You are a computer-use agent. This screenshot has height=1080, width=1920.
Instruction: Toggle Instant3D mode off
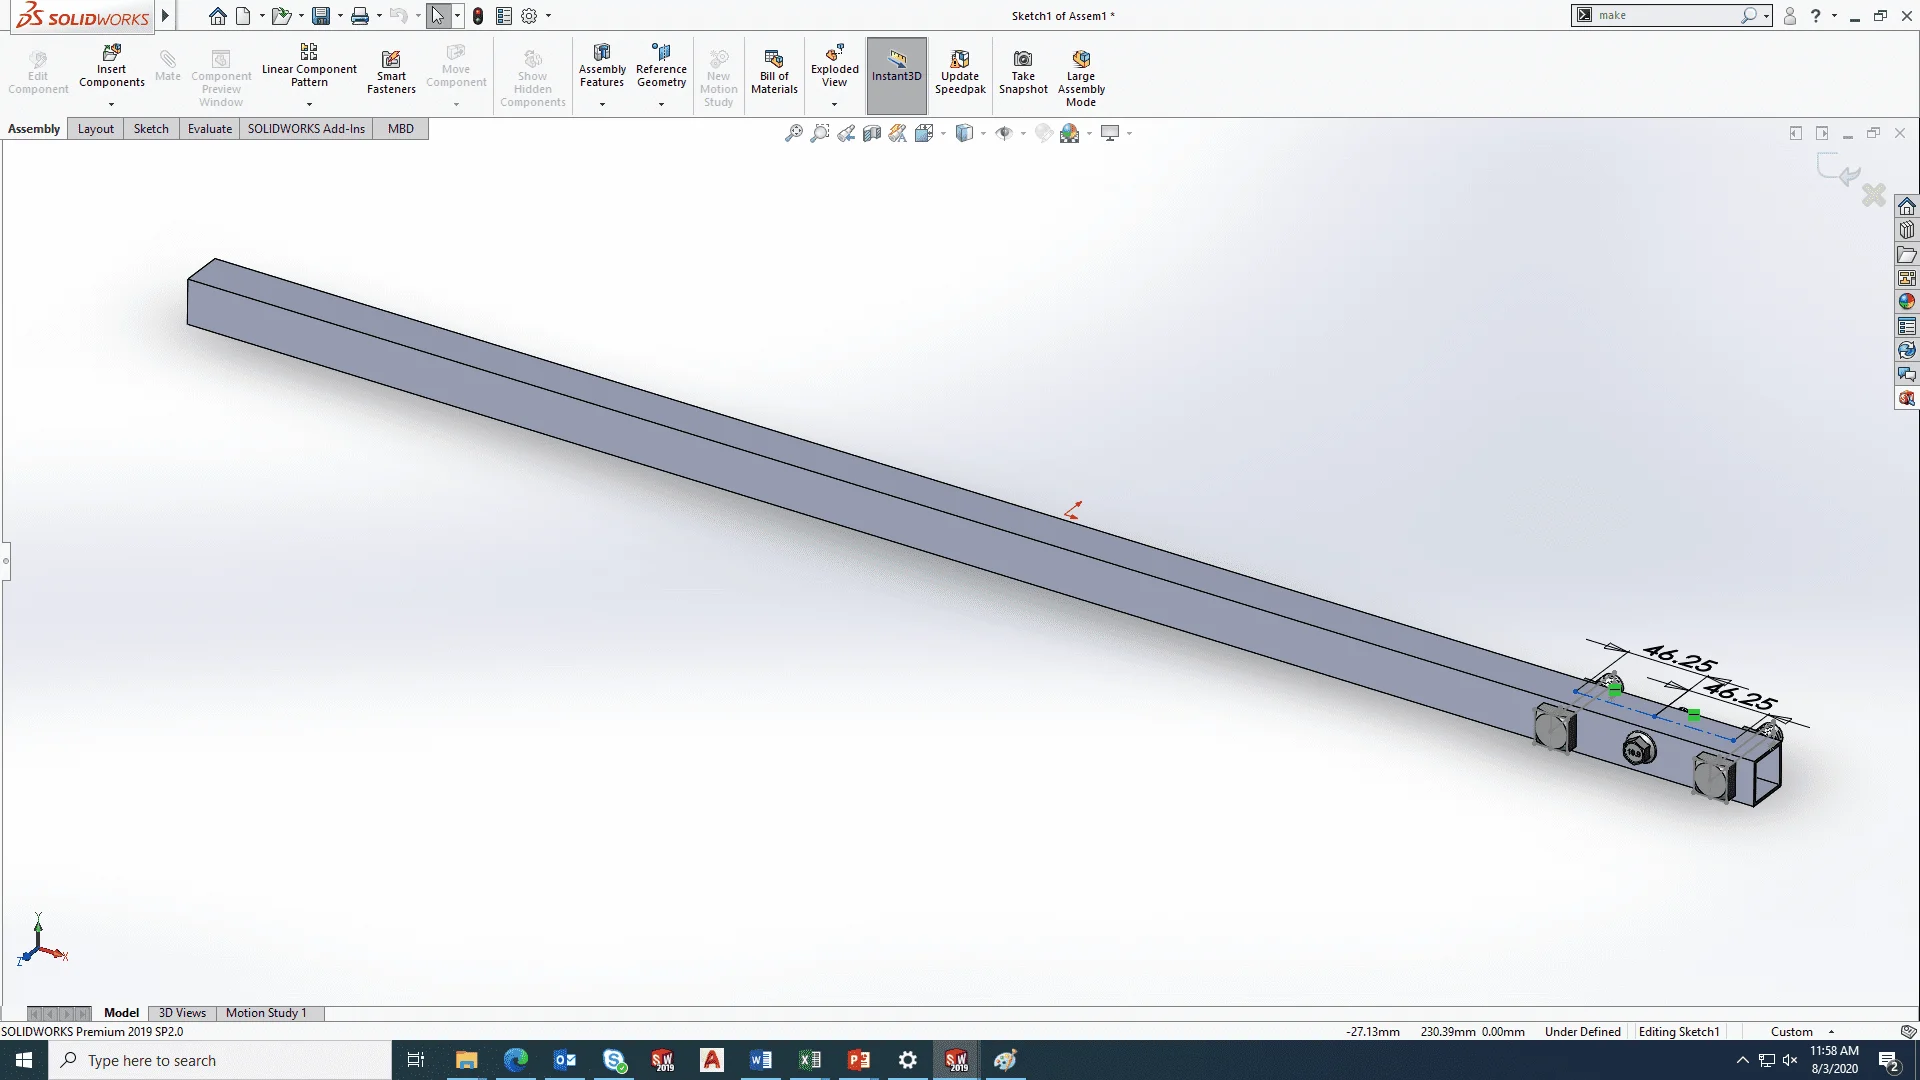coord(896,70)
